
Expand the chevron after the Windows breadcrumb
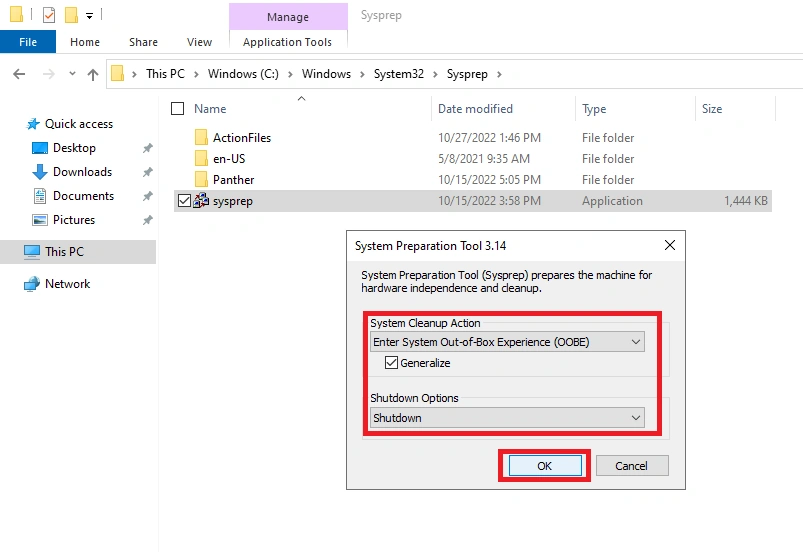coord(363,74)
